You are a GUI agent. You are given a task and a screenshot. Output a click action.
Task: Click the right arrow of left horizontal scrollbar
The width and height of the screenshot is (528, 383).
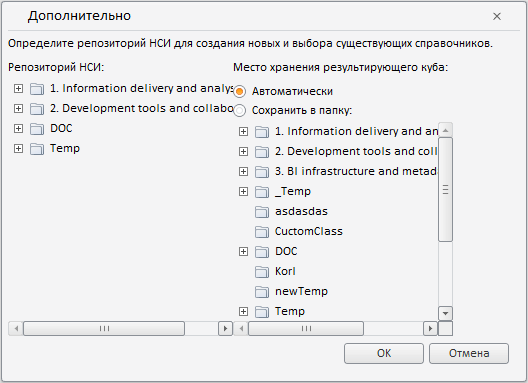[225, 328]
